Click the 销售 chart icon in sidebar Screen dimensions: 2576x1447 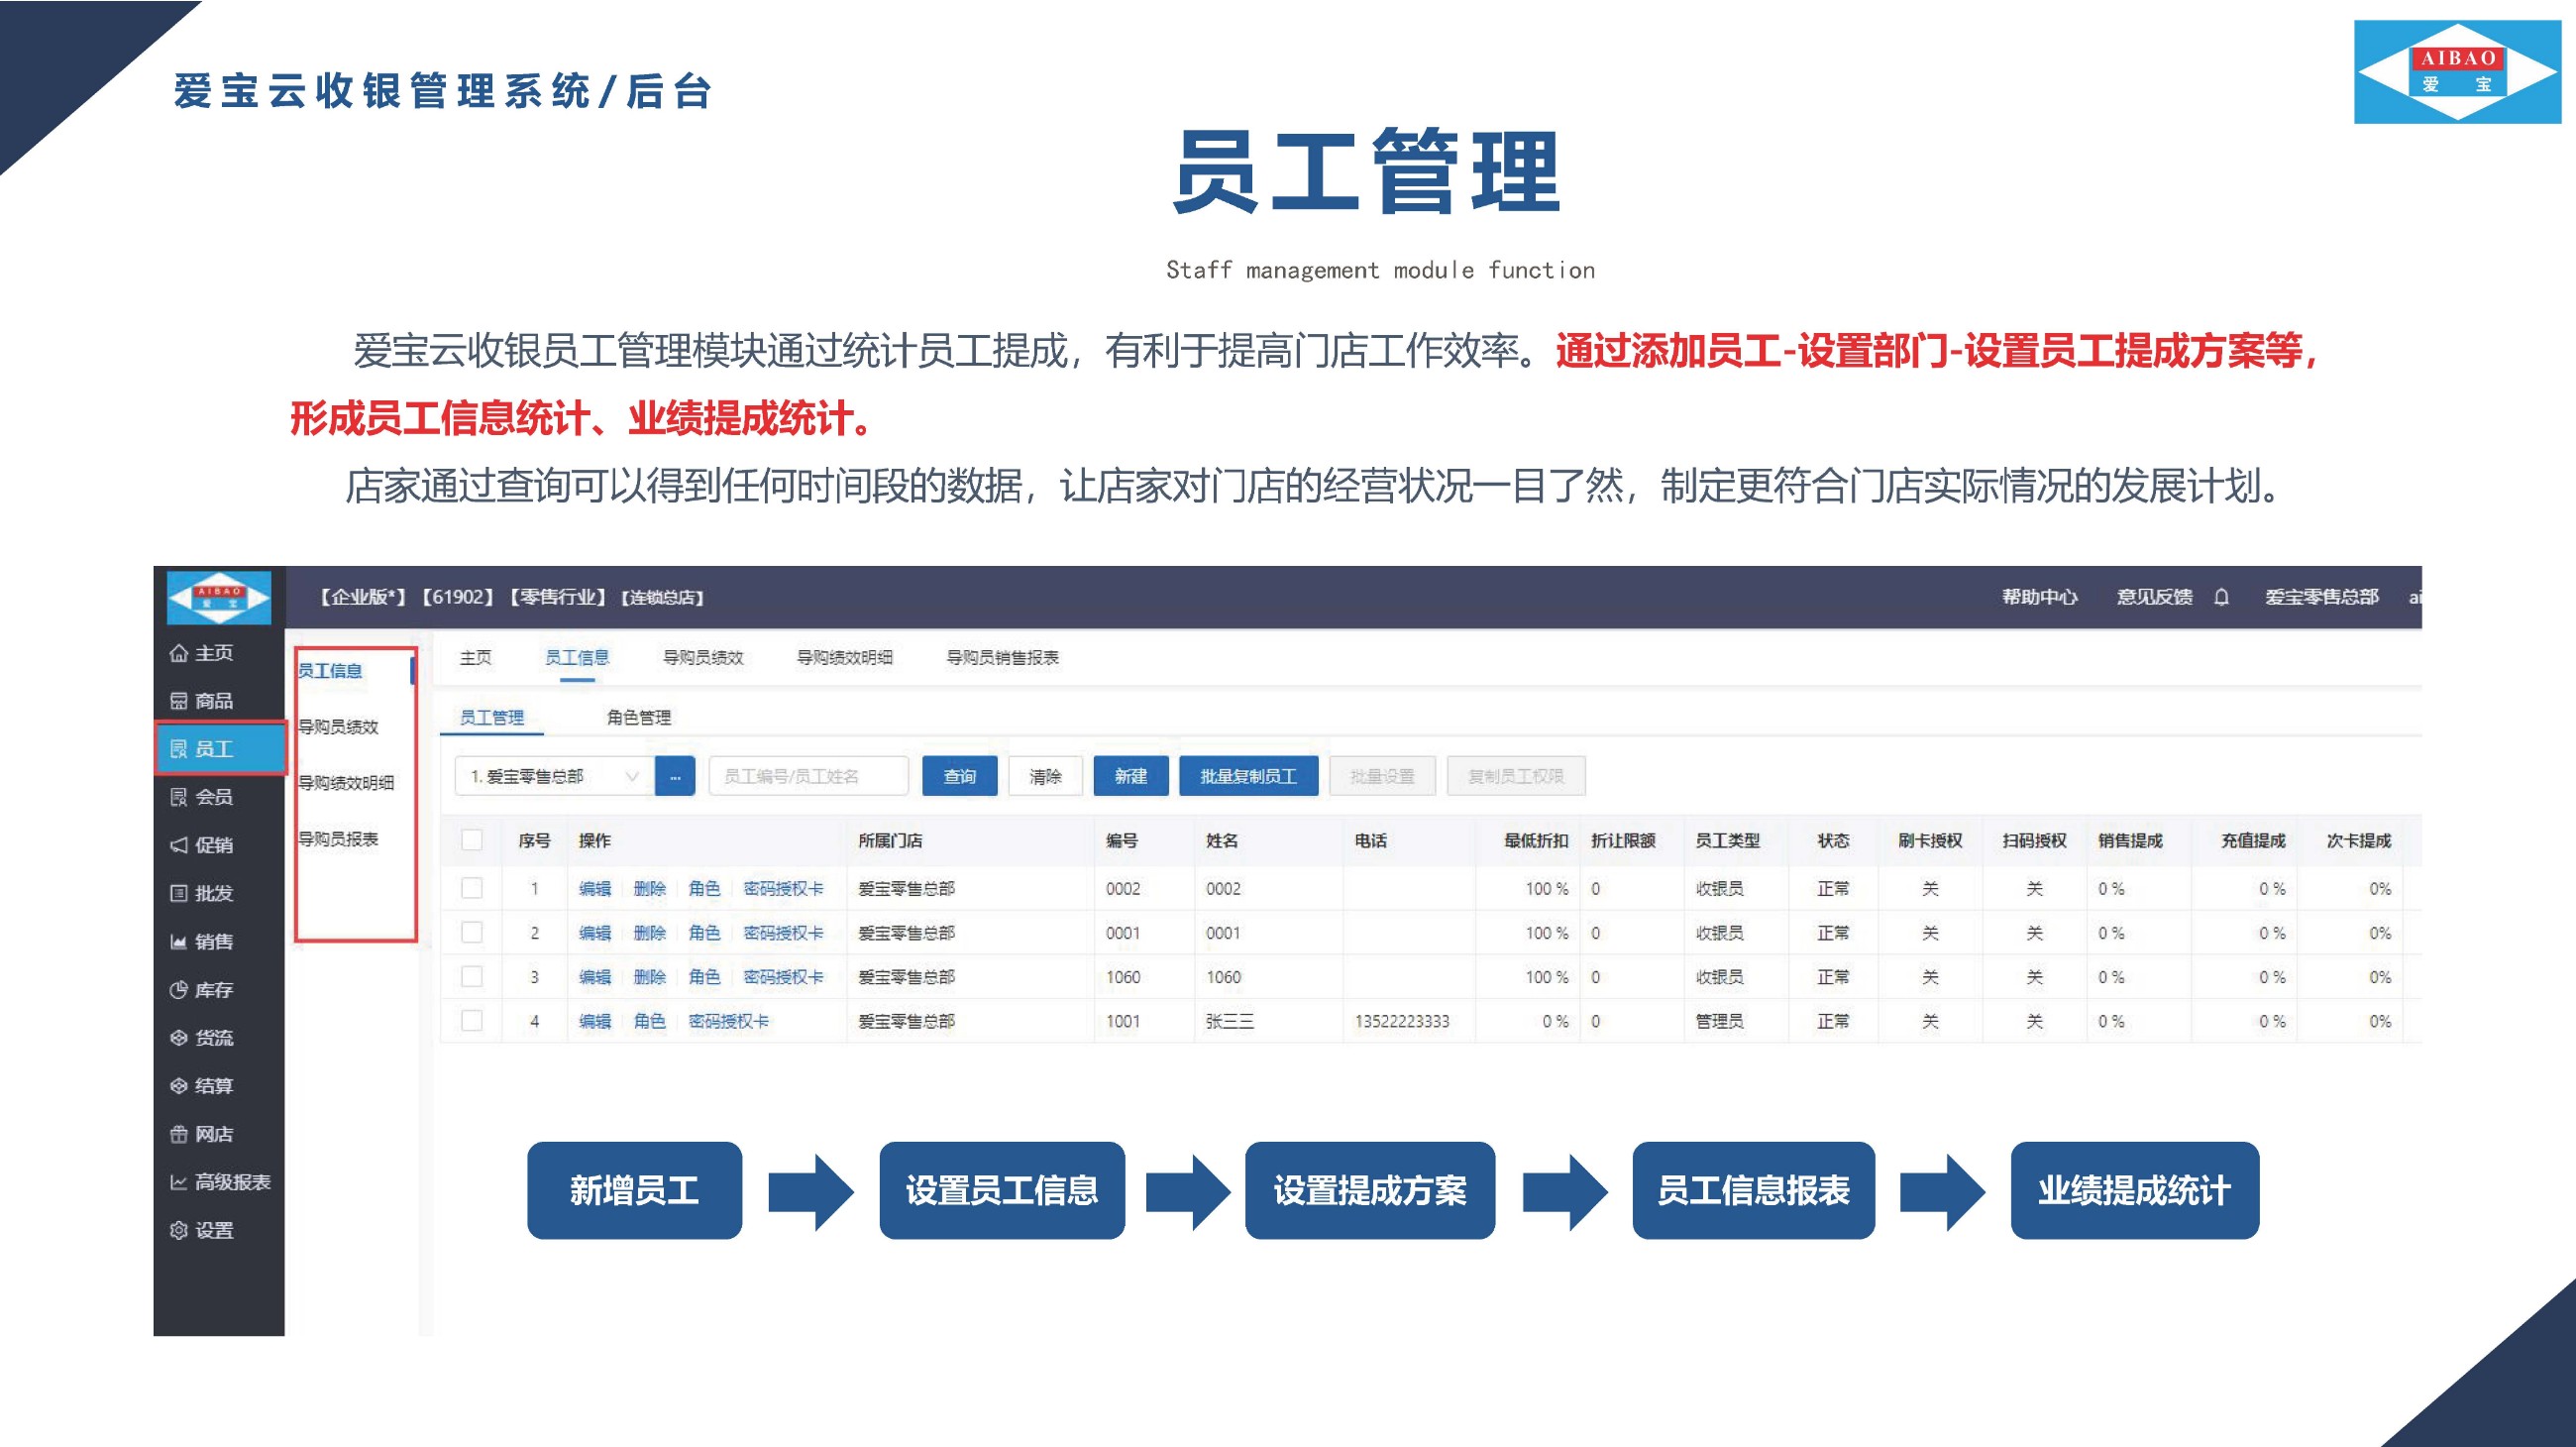click(x=179, y=941)
